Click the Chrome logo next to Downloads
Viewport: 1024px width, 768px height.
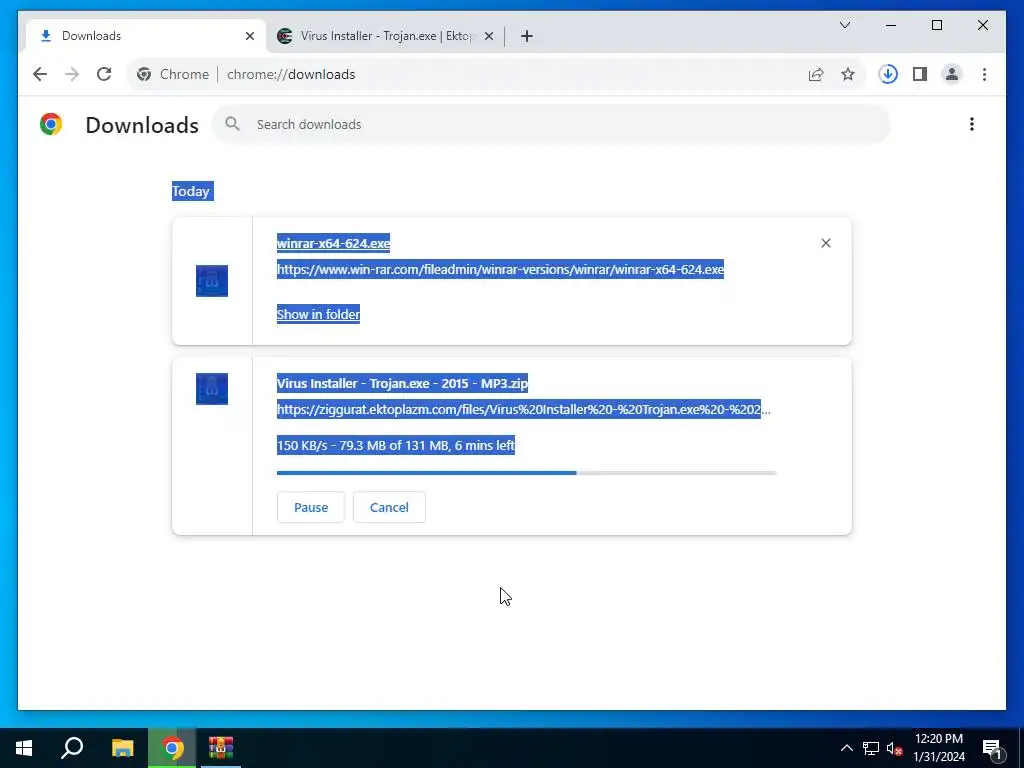pos(51,124)
